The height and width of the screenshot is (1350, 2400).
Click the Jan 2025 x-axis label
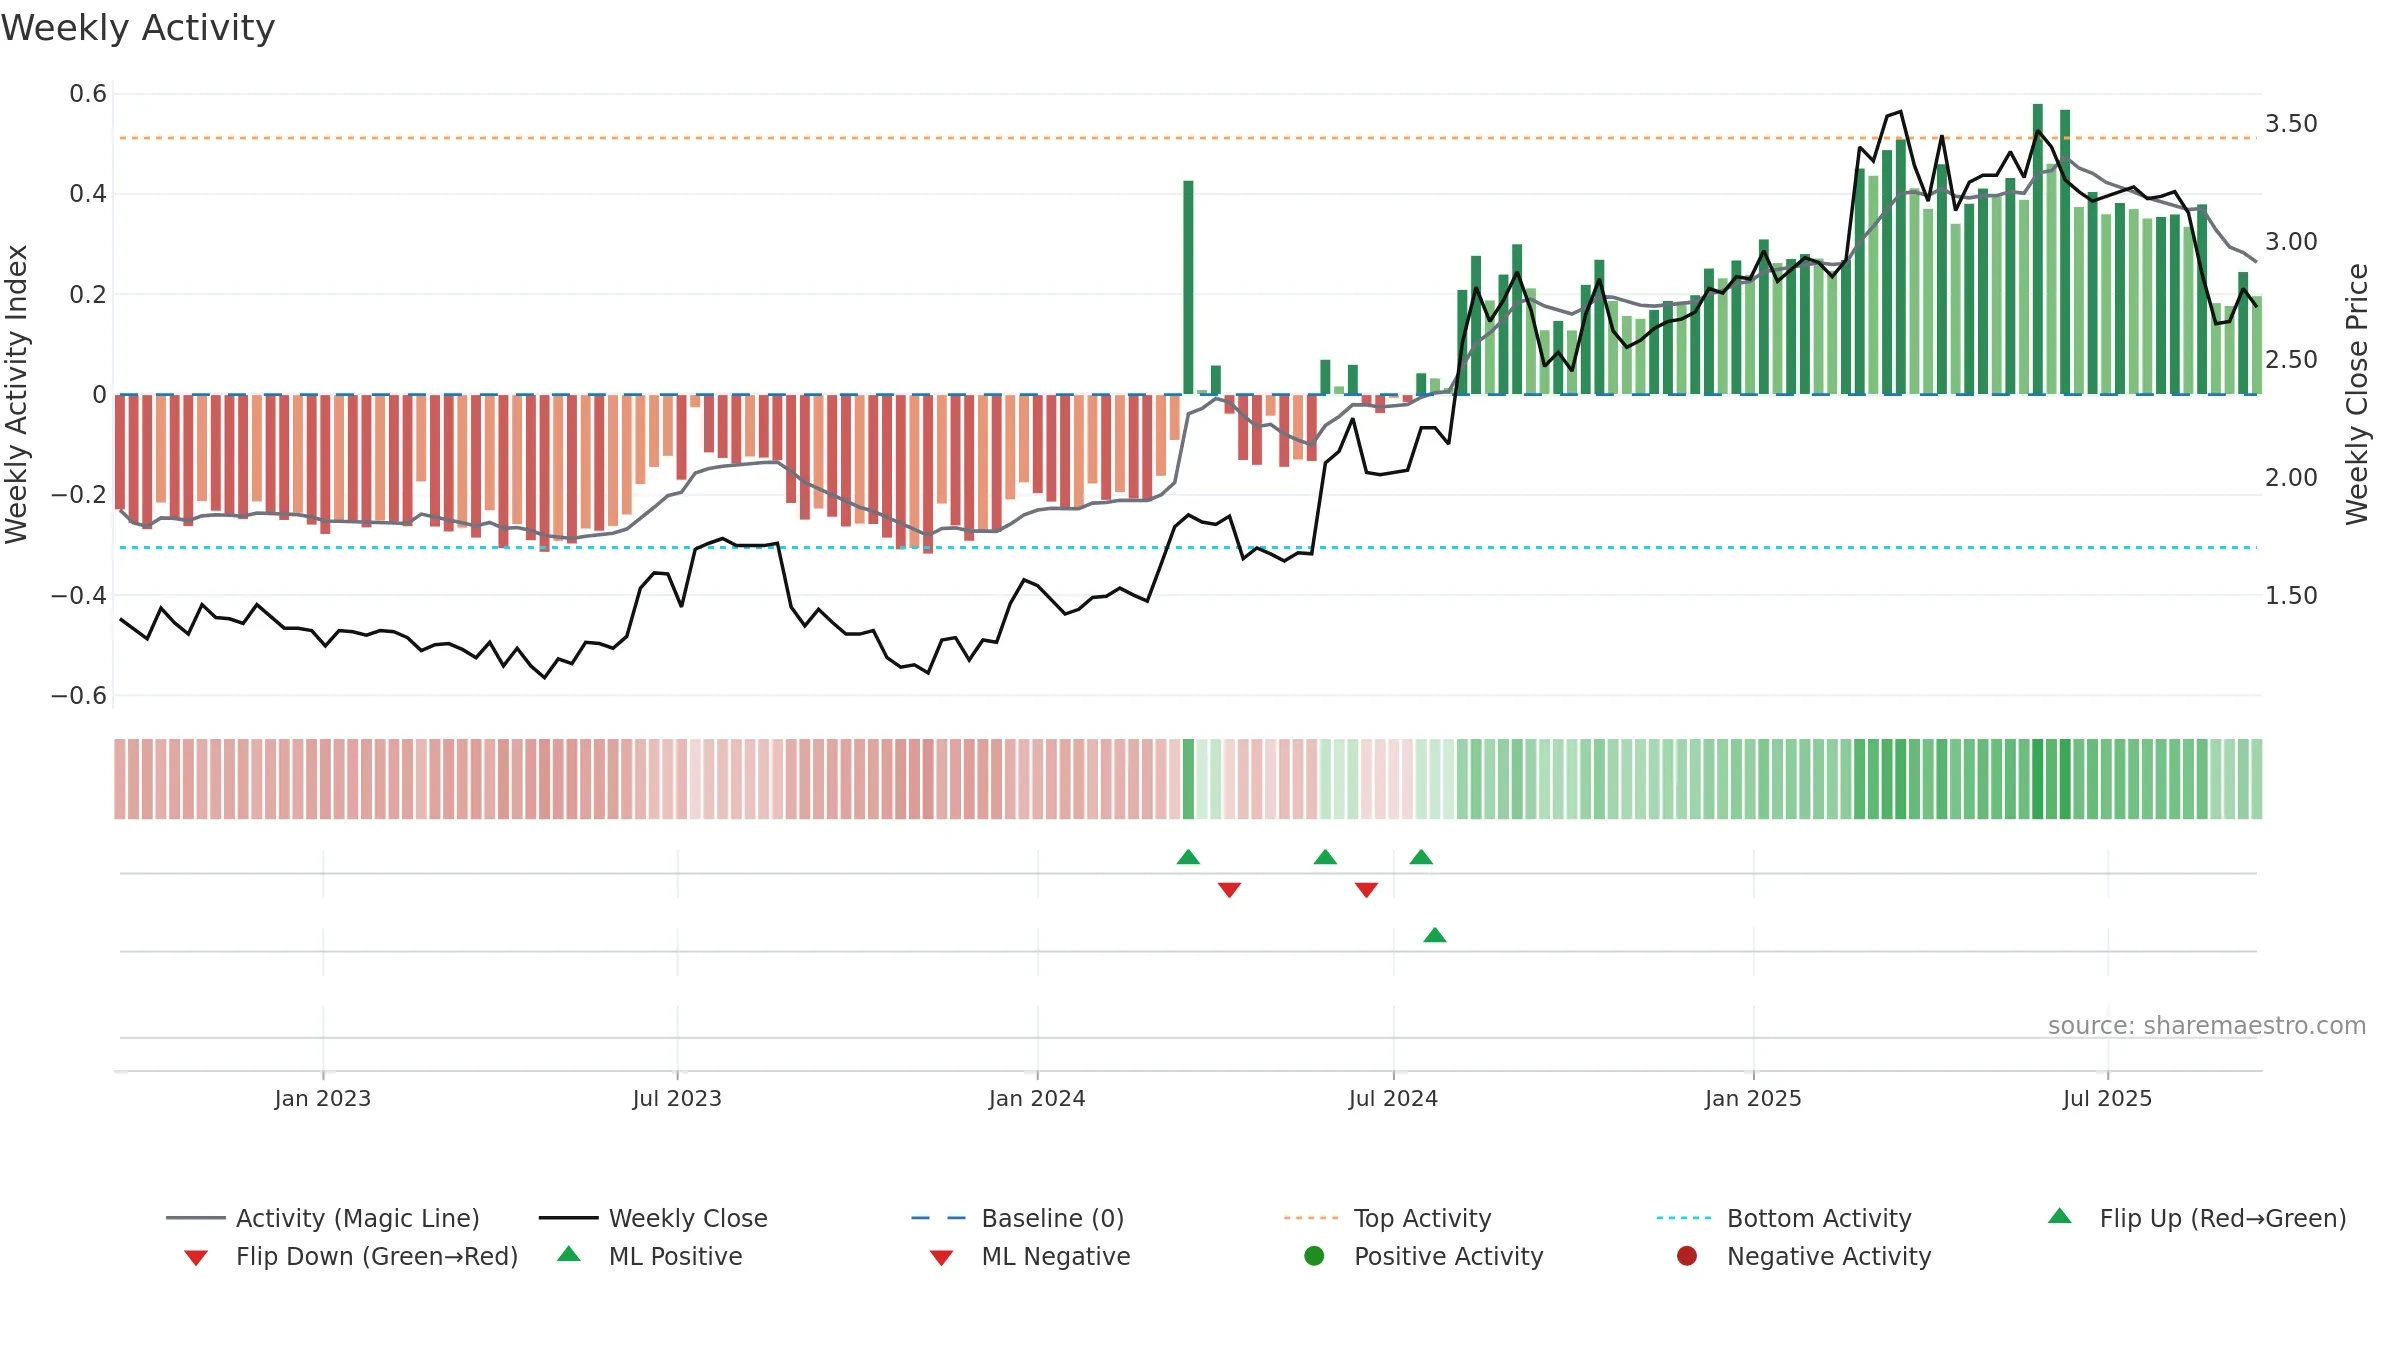coord(1753,1098)
